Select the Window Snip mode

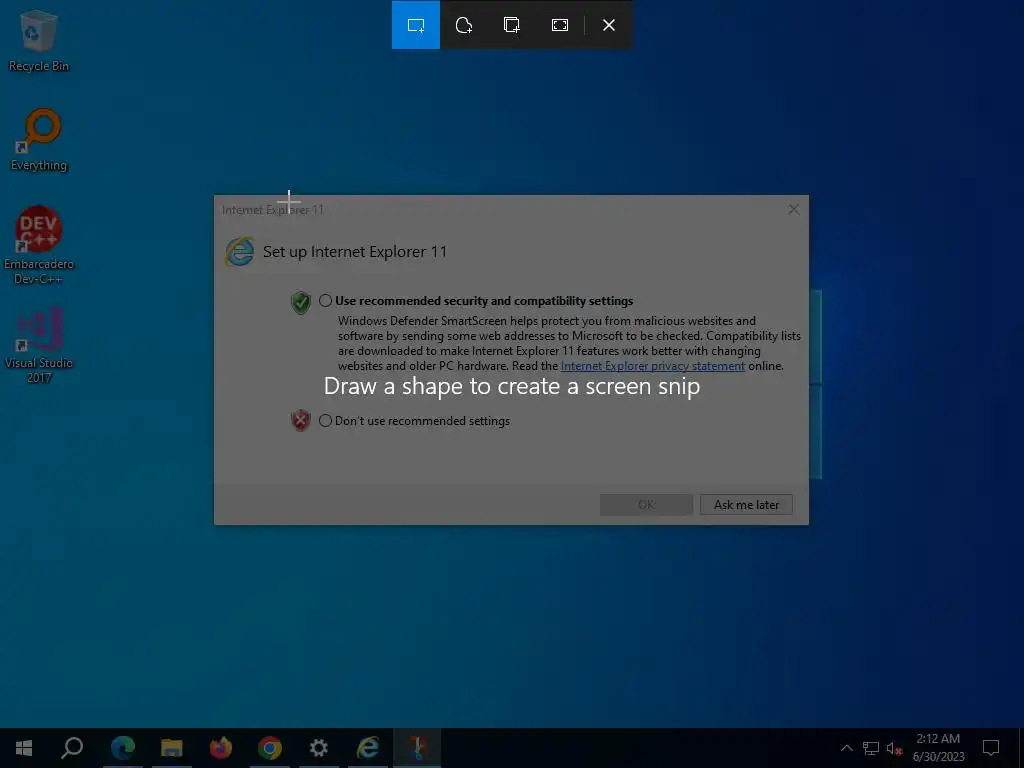point(512,25)
